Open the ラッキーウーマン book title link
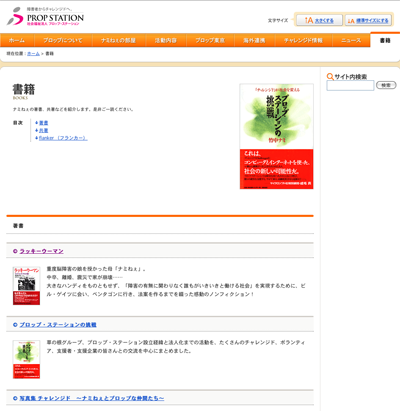The width and height of the screenshot is (400, 411). point(41,251)
